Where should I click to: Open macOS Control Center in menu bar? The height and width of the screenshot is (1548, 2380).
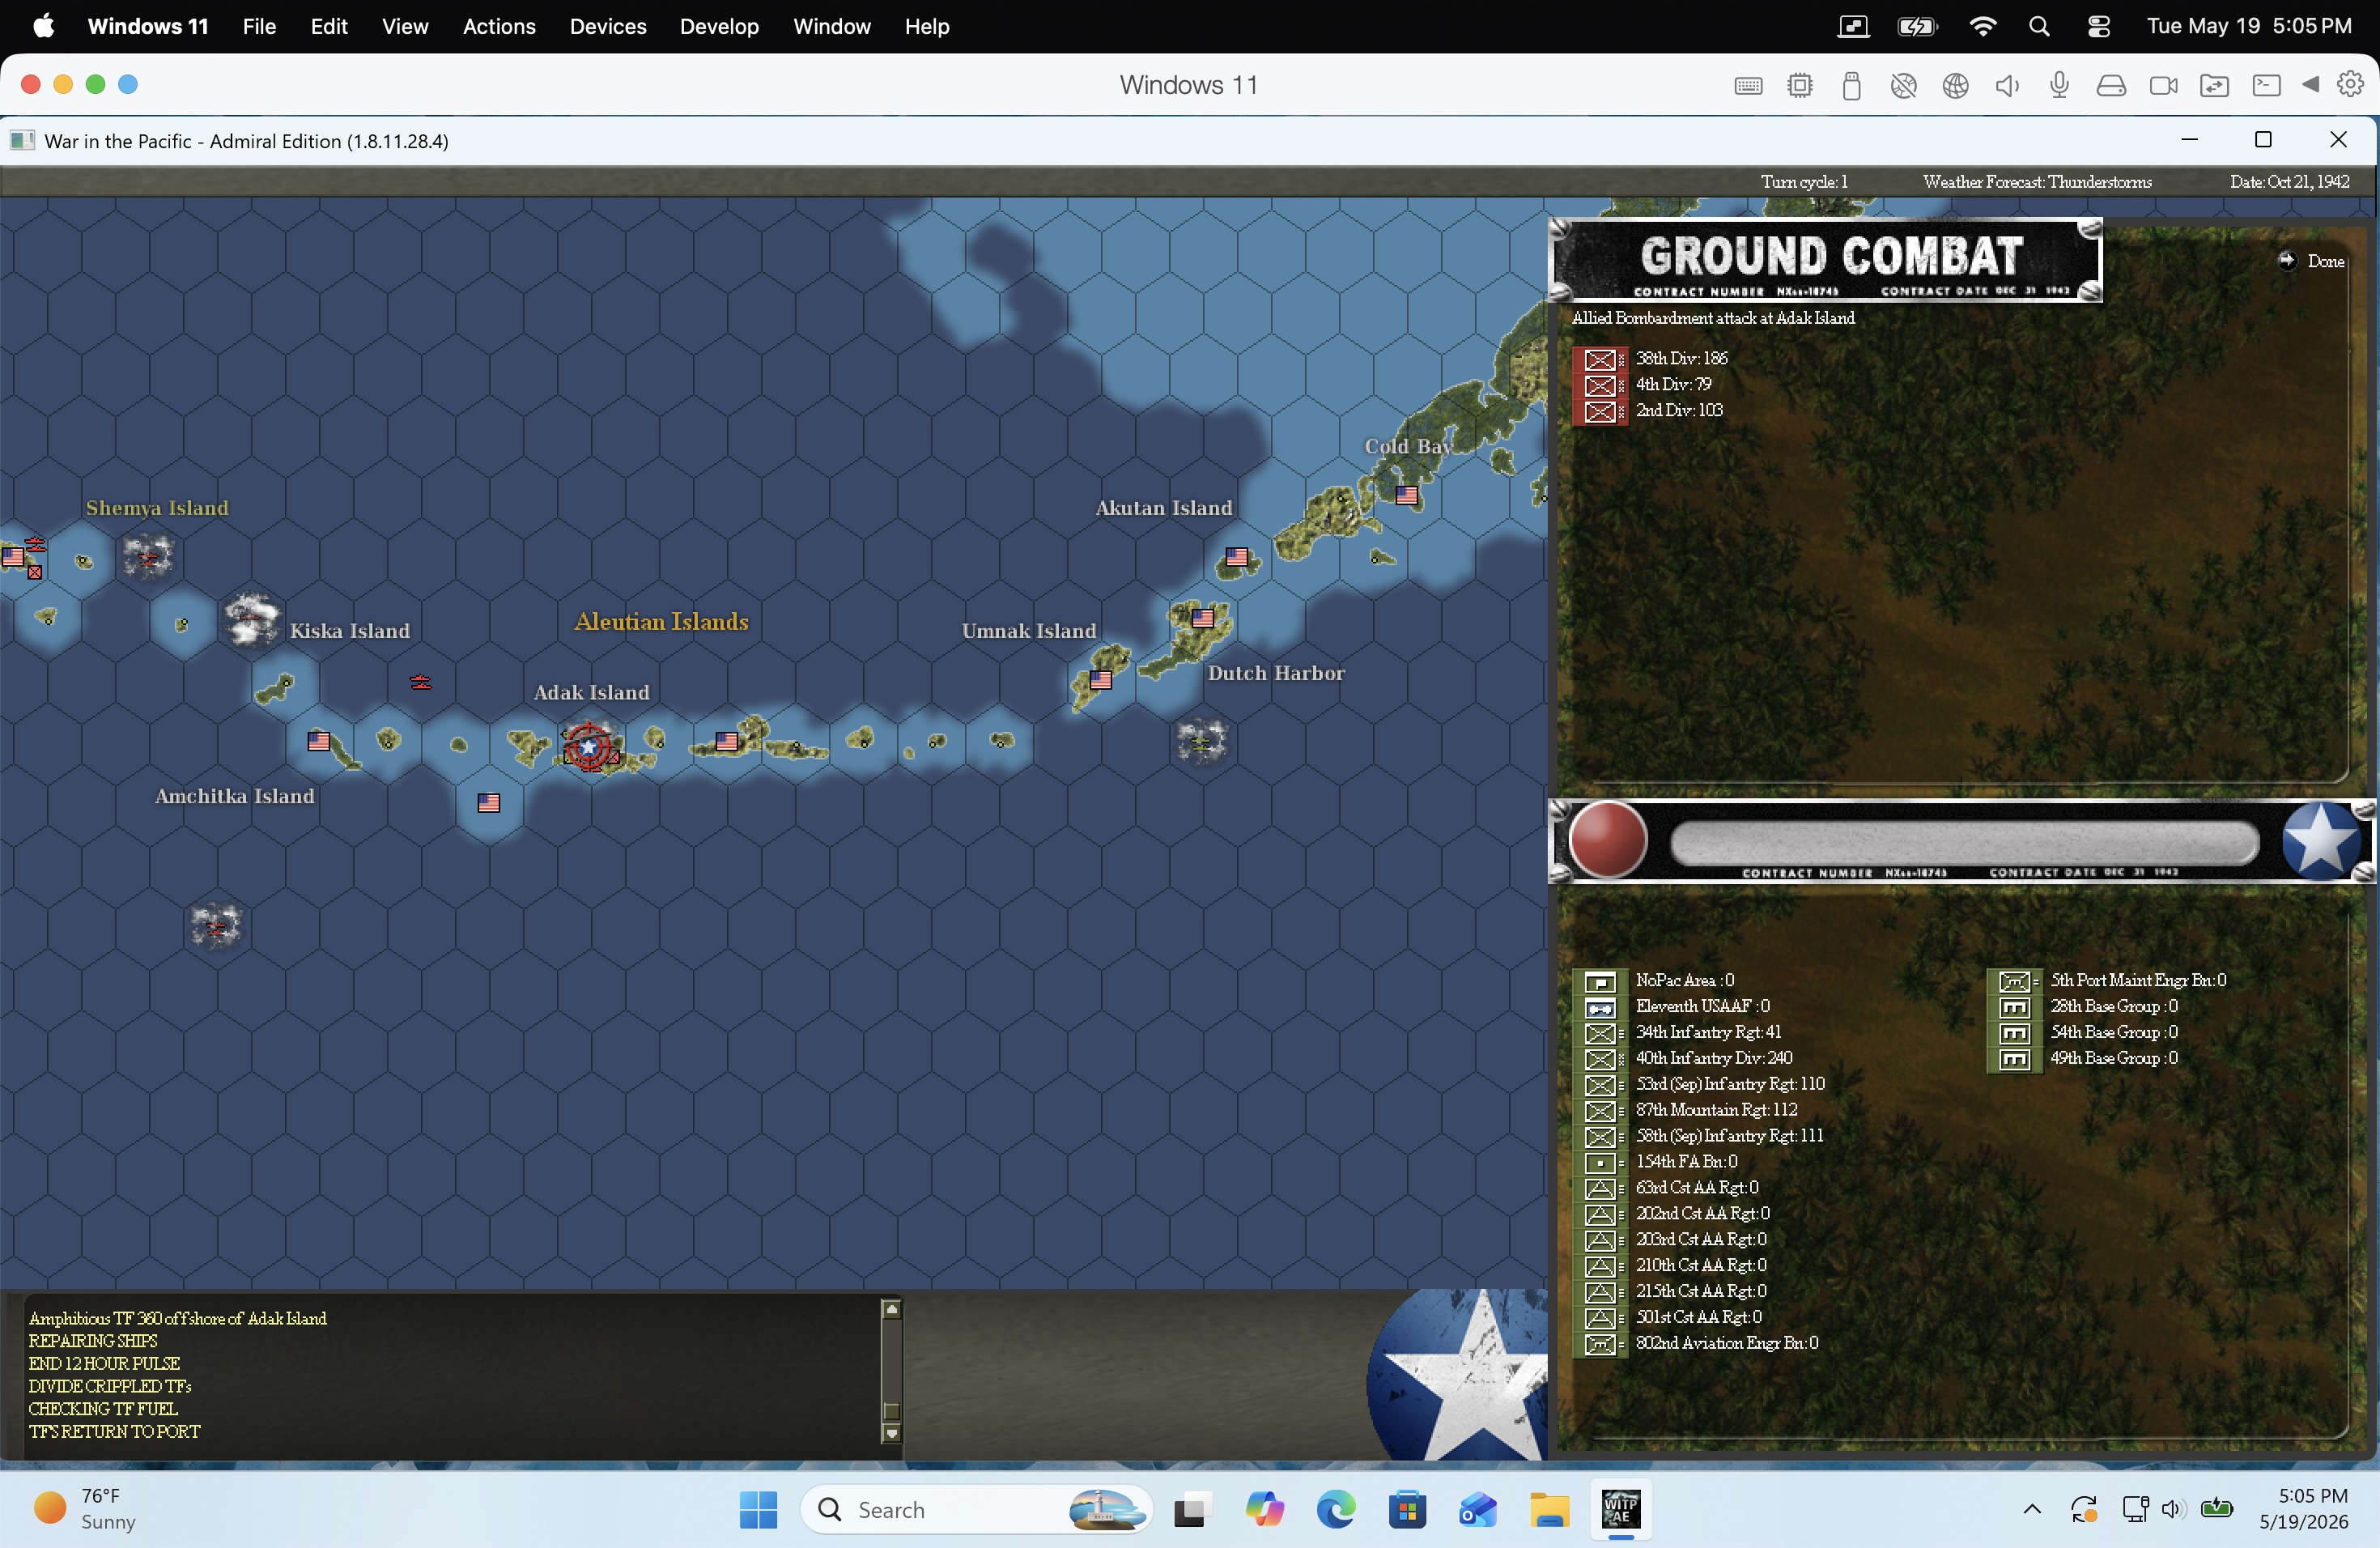coord(2099,26)
